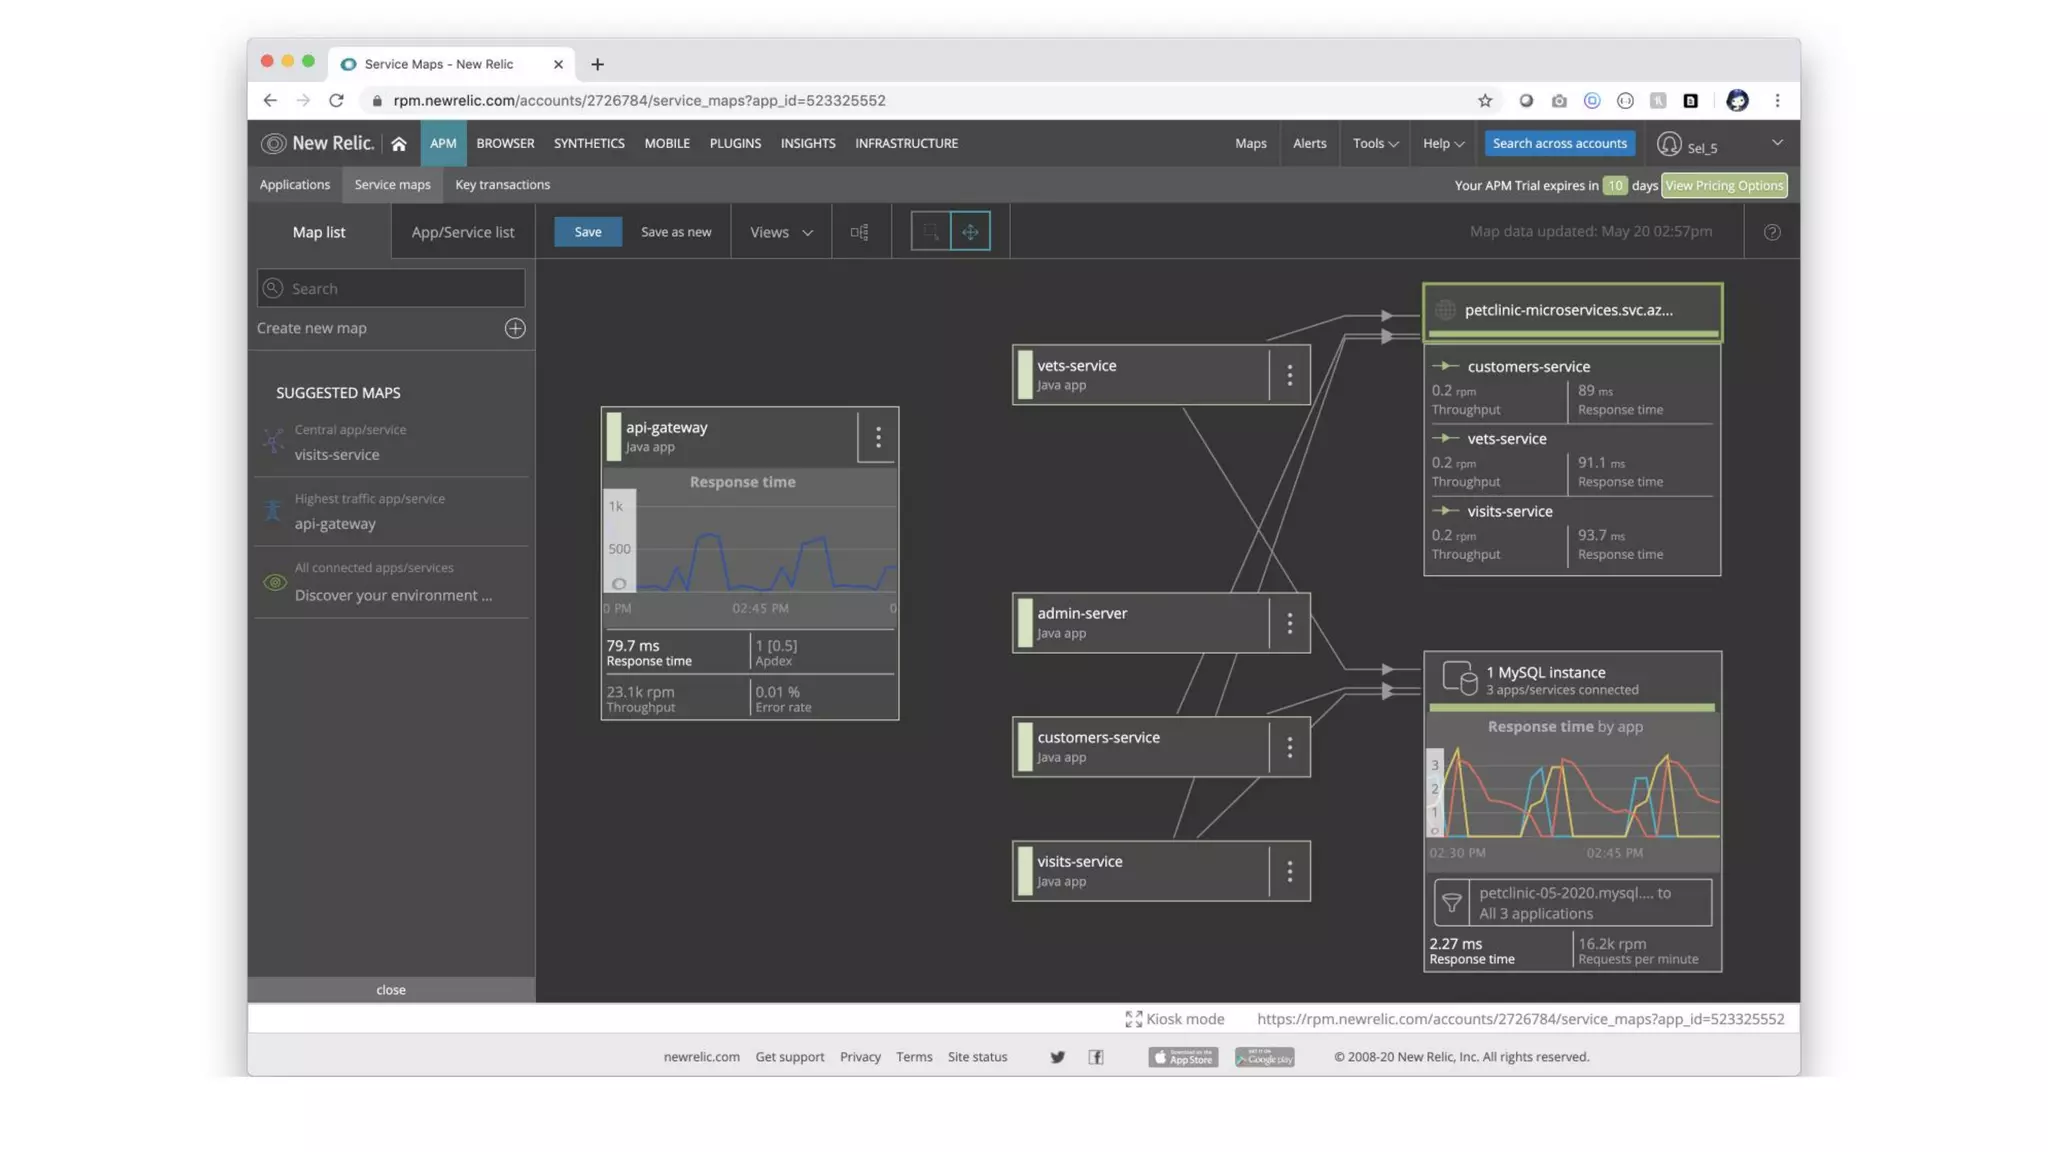
Task: Click the auto-arrange map layout icon
Action: 859,232
